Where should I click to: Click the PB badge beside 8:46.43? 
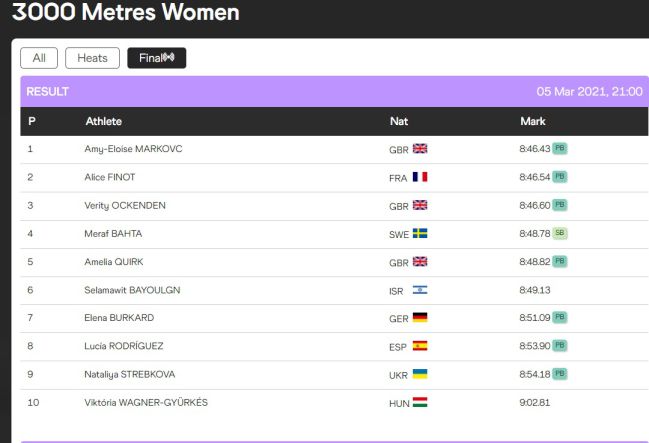pos(560,148)
